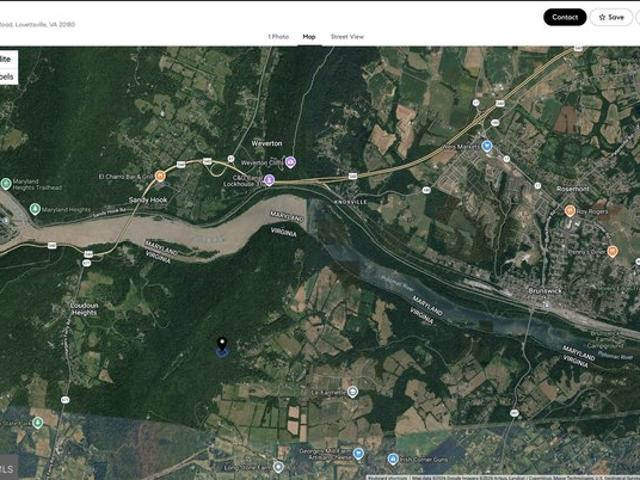The height and width of the screenshot is (480, 640).
Task: Click the Roy Rogers restaurant marker
Action: pyautogui.click(x=570, y=211)
